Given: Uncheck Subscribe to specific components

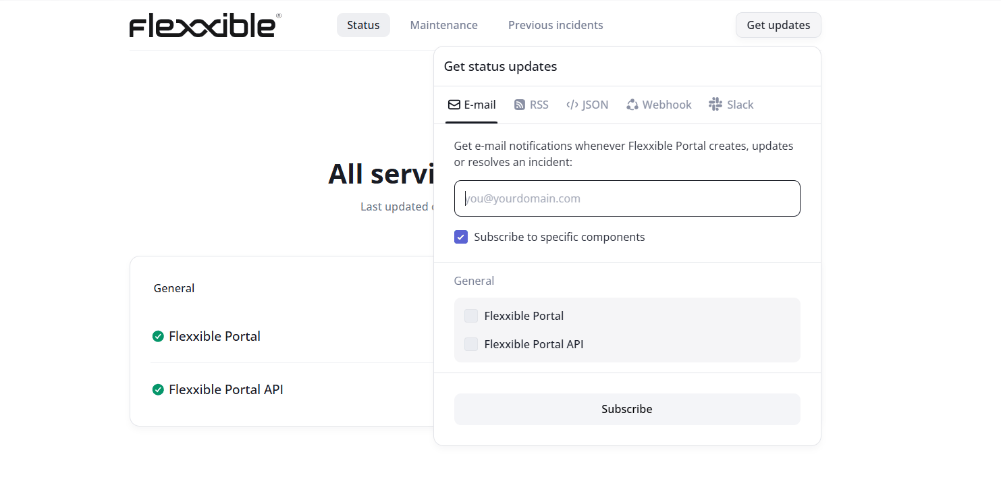Looking at the screenshot, I should [x=461, y=237].
